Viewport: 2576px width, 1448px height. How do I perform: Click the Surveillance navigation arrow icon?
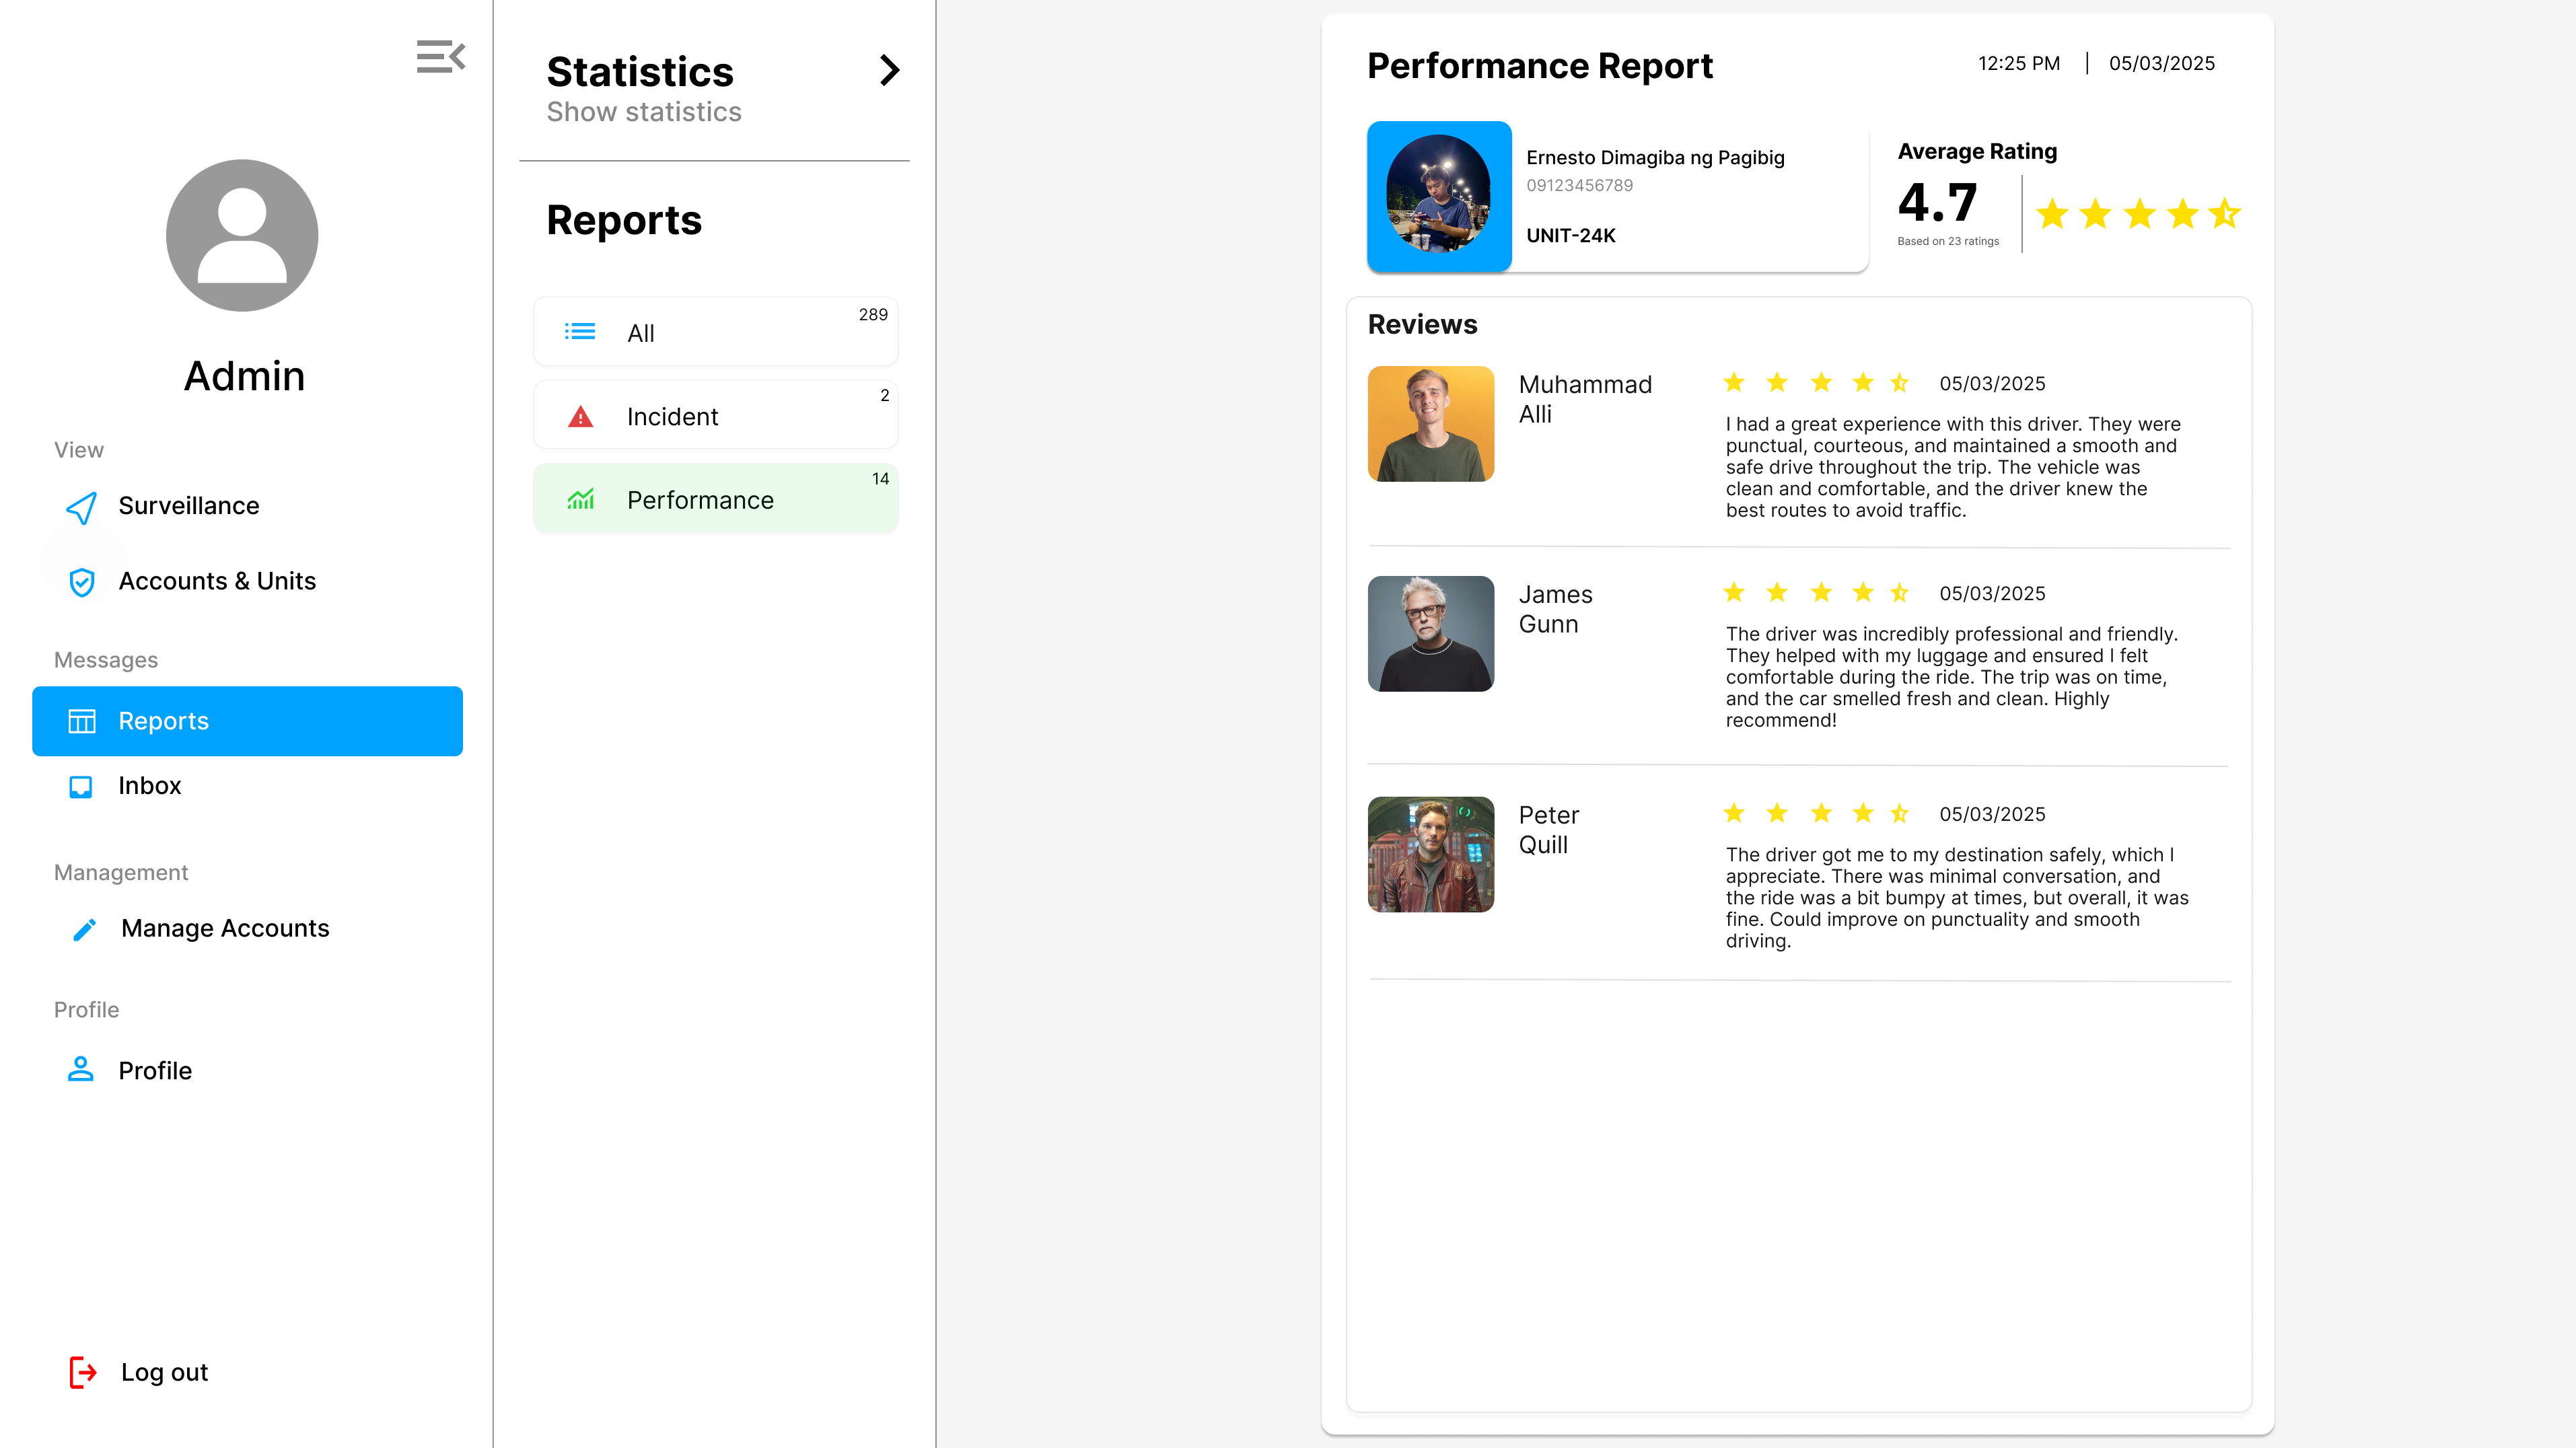pos(82,507)
